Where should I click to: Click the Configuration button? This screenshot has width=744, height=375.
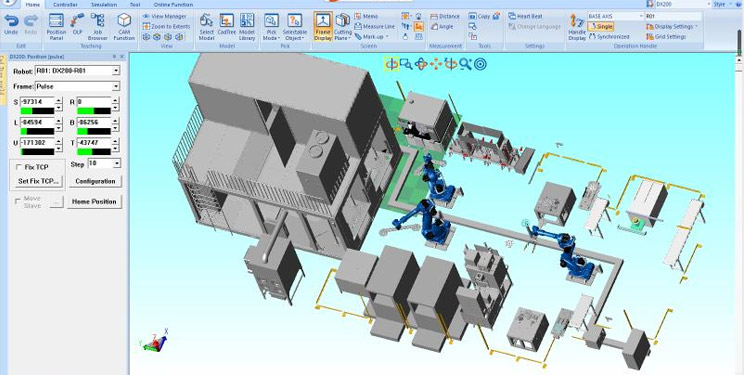coord(95,181)
